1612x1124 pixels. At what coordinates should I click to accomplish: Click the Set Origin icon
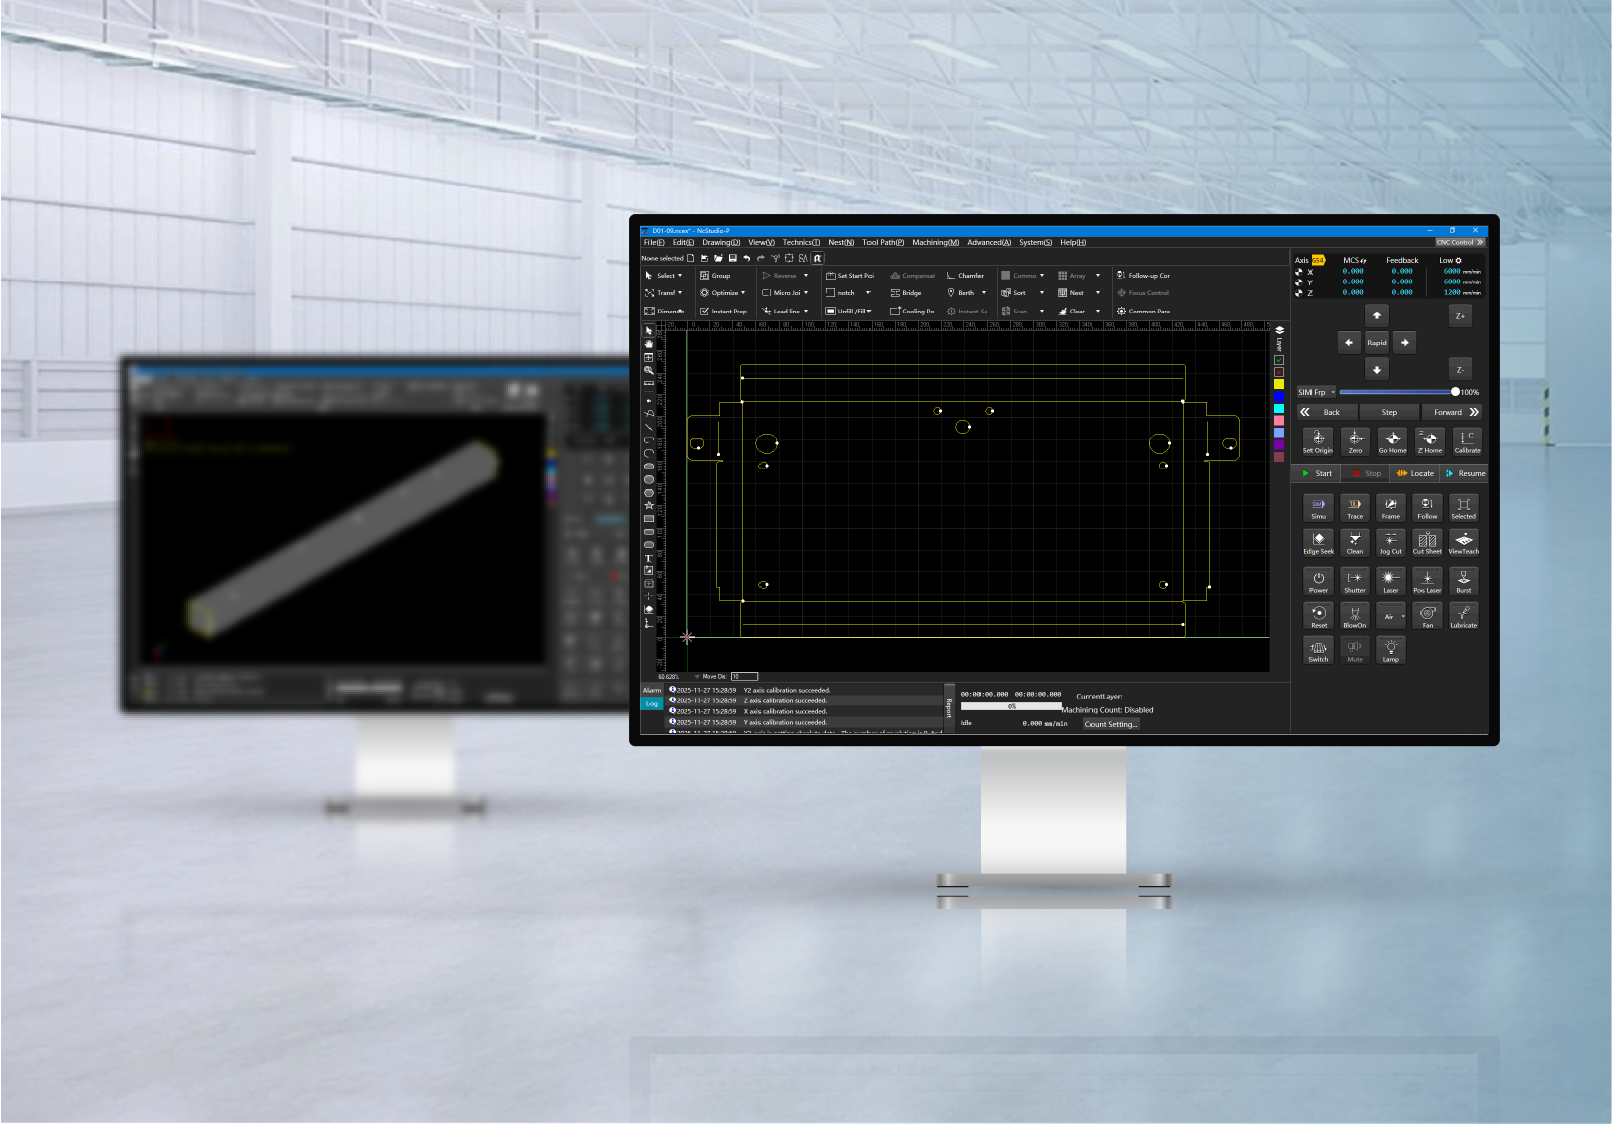pos(1318,440)
